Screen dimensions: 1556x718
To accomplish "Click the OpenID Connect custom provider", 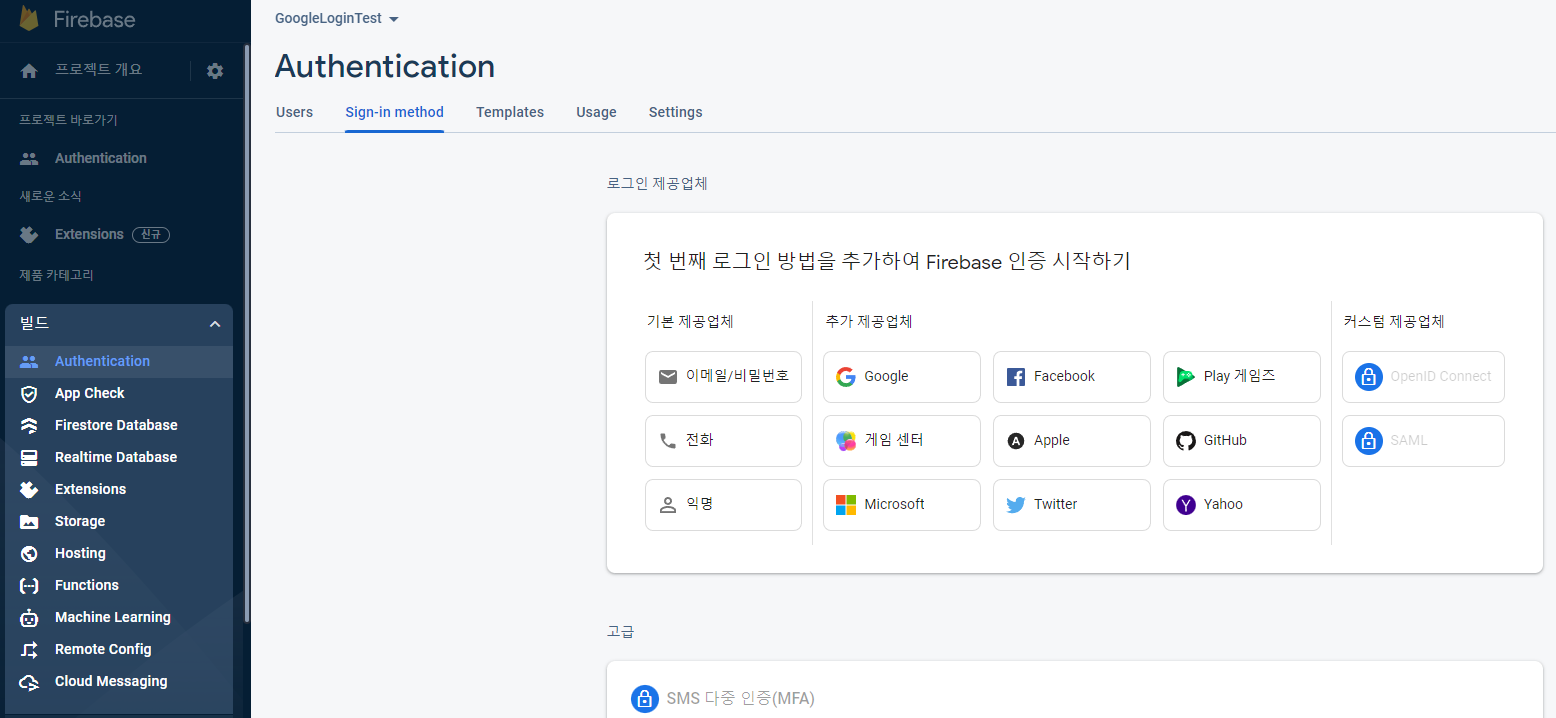I will pyautogui.click(x=1423, y=377).
